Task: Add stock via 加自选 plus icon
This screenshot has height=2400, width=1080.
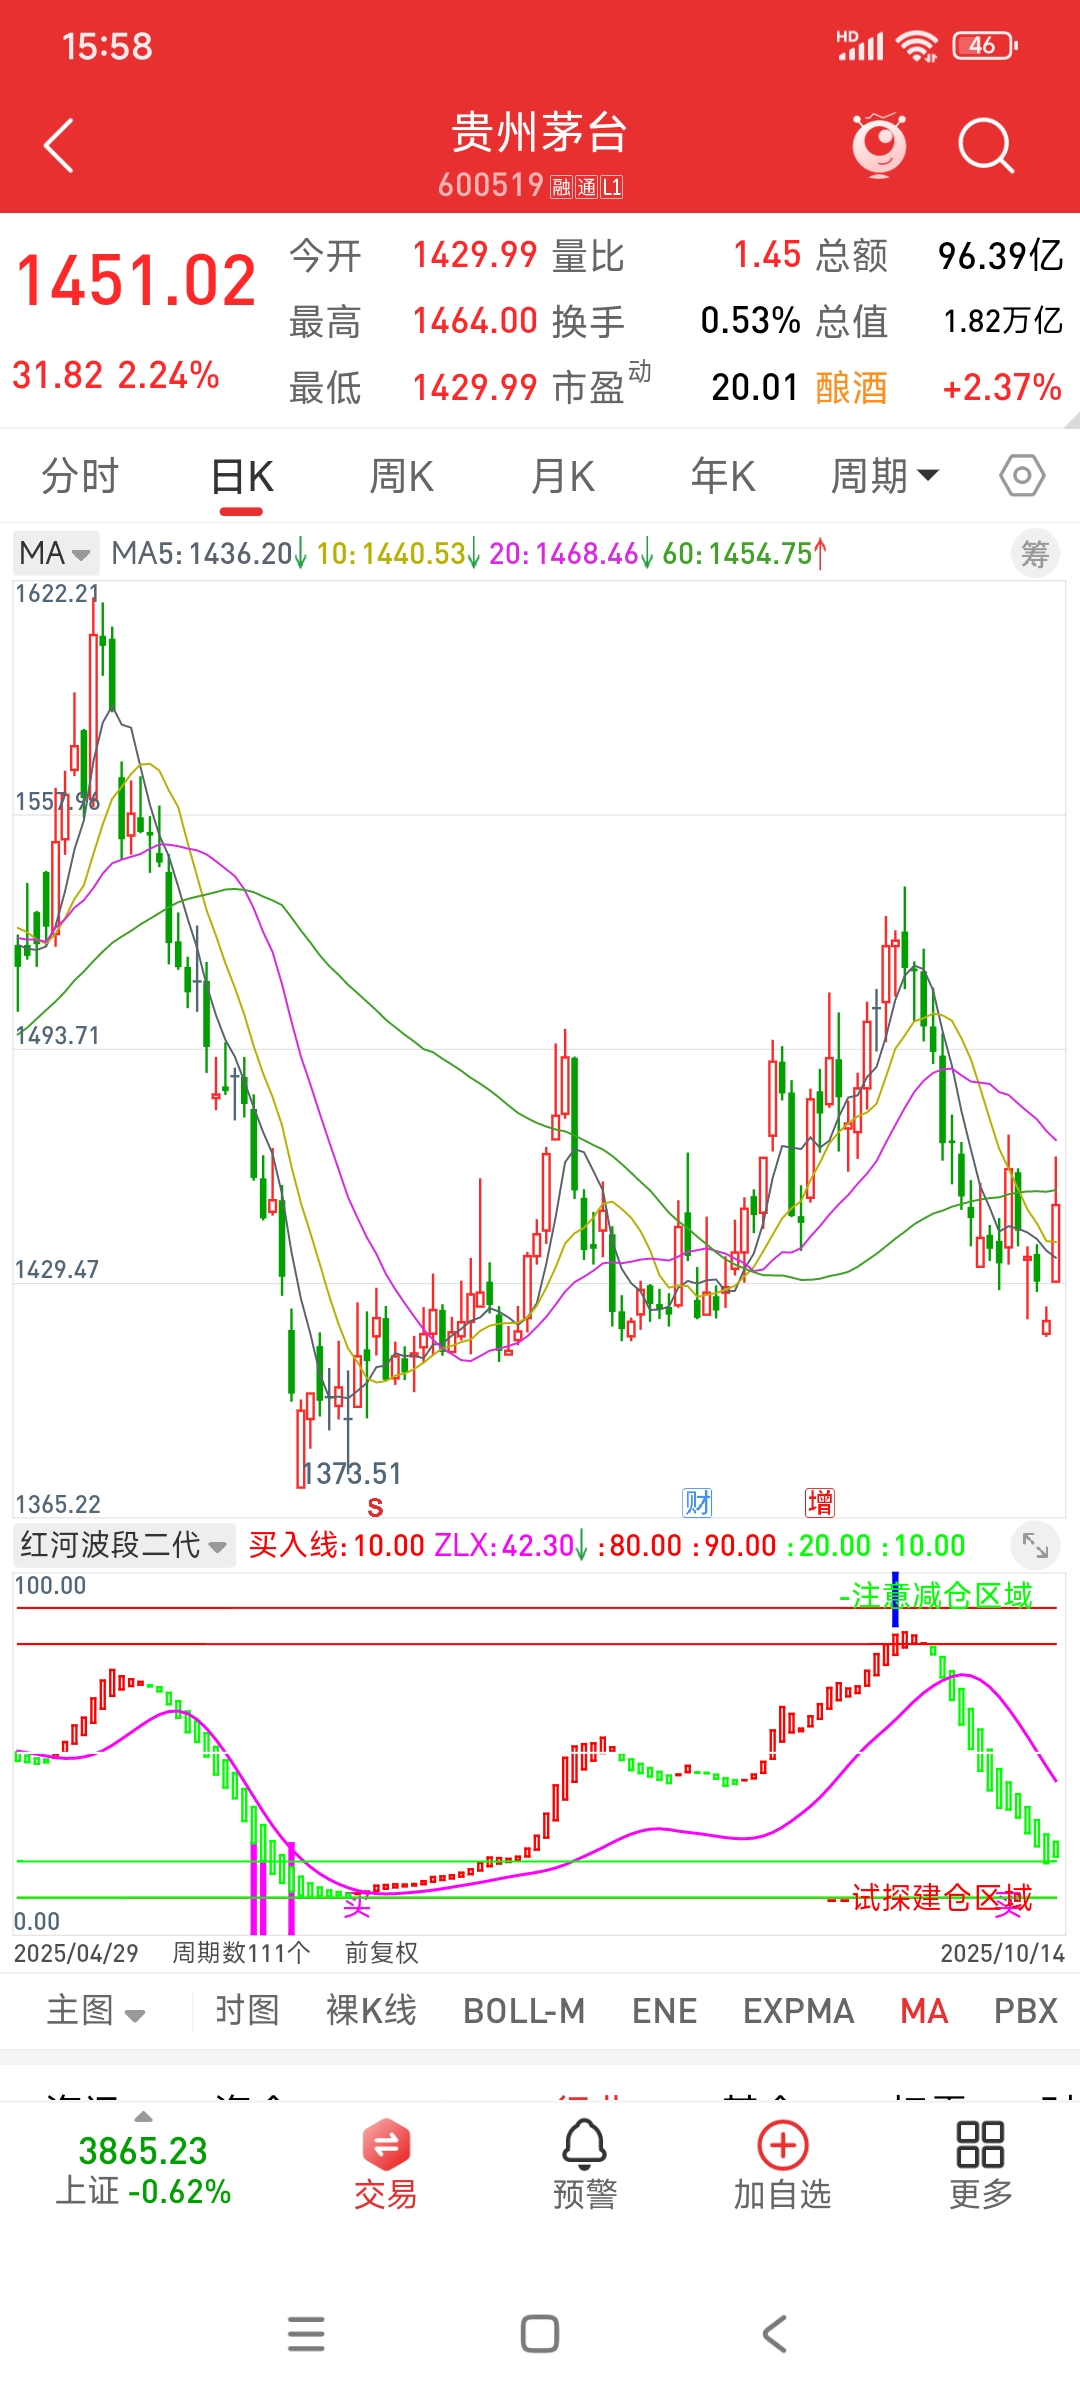Action: (782, 2164)
